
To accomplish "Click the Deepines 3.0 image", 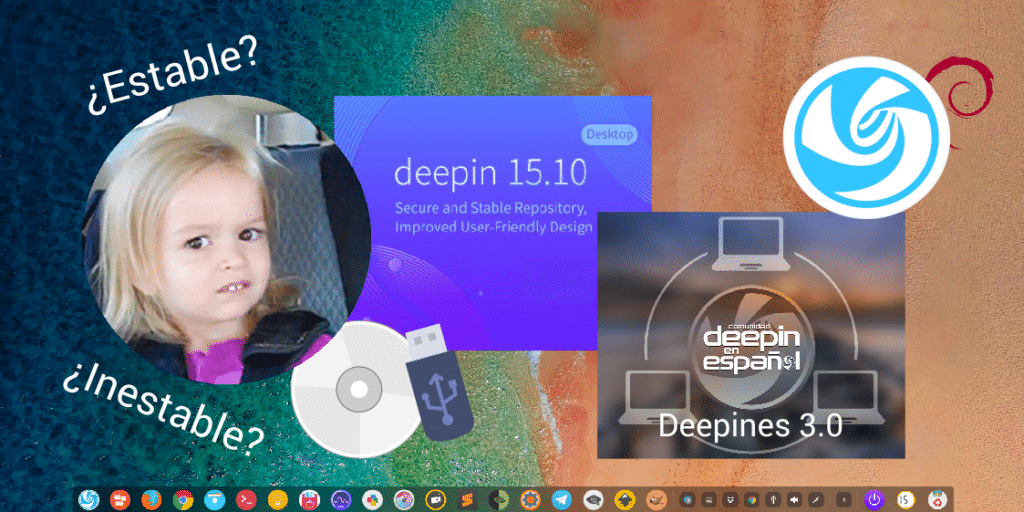I will click(x=750, y=335).
